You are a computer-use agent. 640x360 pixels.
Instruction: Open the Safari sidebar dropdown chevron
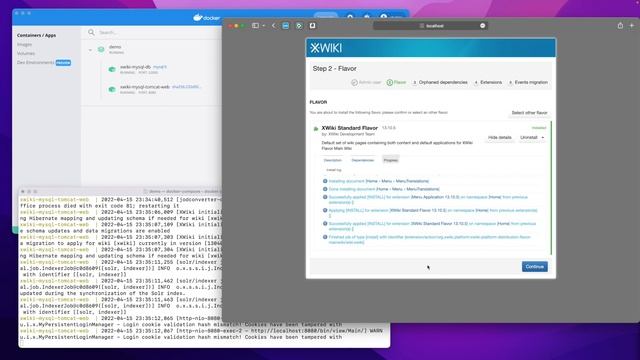[264, 25]
